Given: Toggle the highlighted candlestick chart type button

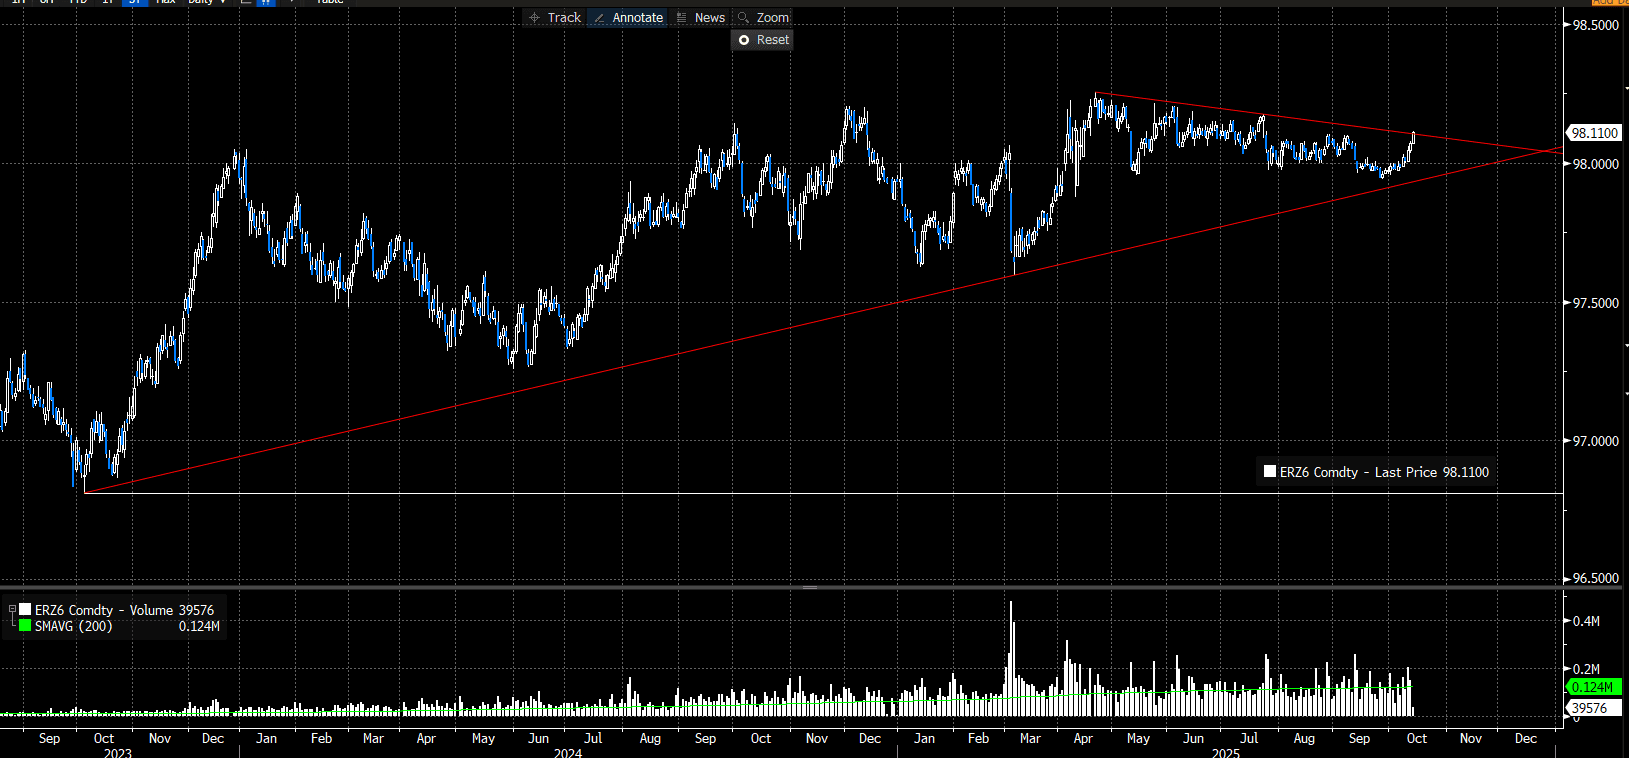Looking at the screenshot, I should (x=265, y=2).
